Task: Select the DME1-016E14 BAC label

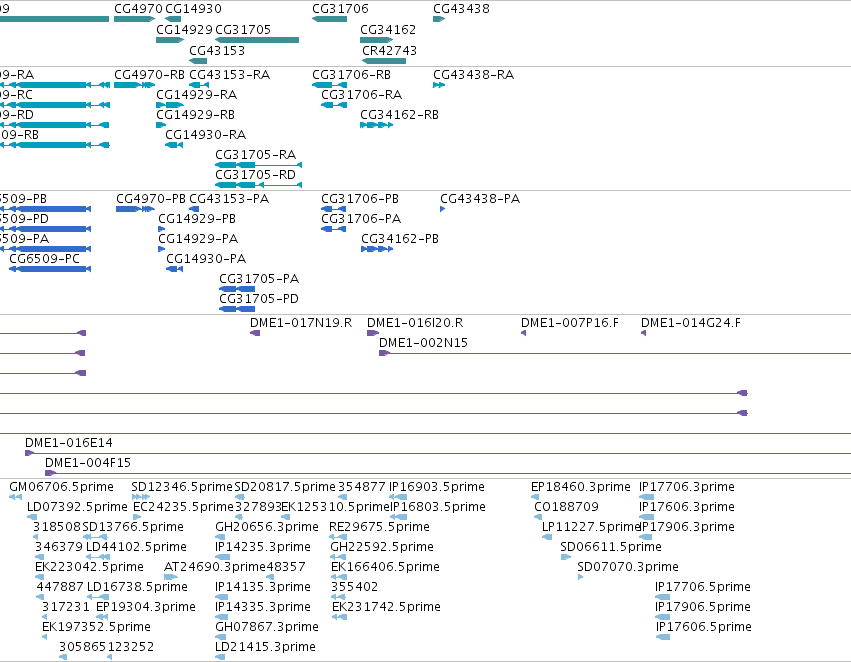Action: (69, 443)
